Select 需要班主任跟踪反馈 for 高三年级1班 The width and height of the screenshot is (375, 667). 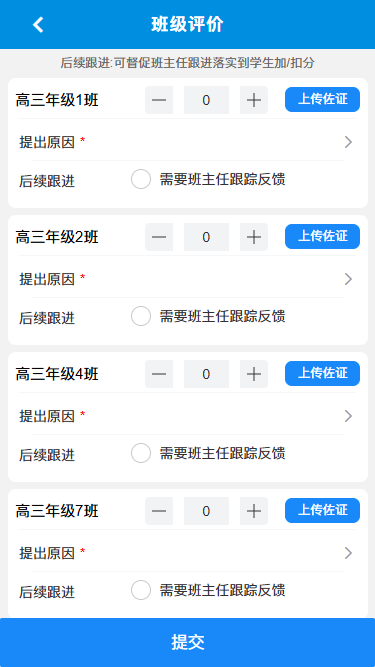pos(141,179)
